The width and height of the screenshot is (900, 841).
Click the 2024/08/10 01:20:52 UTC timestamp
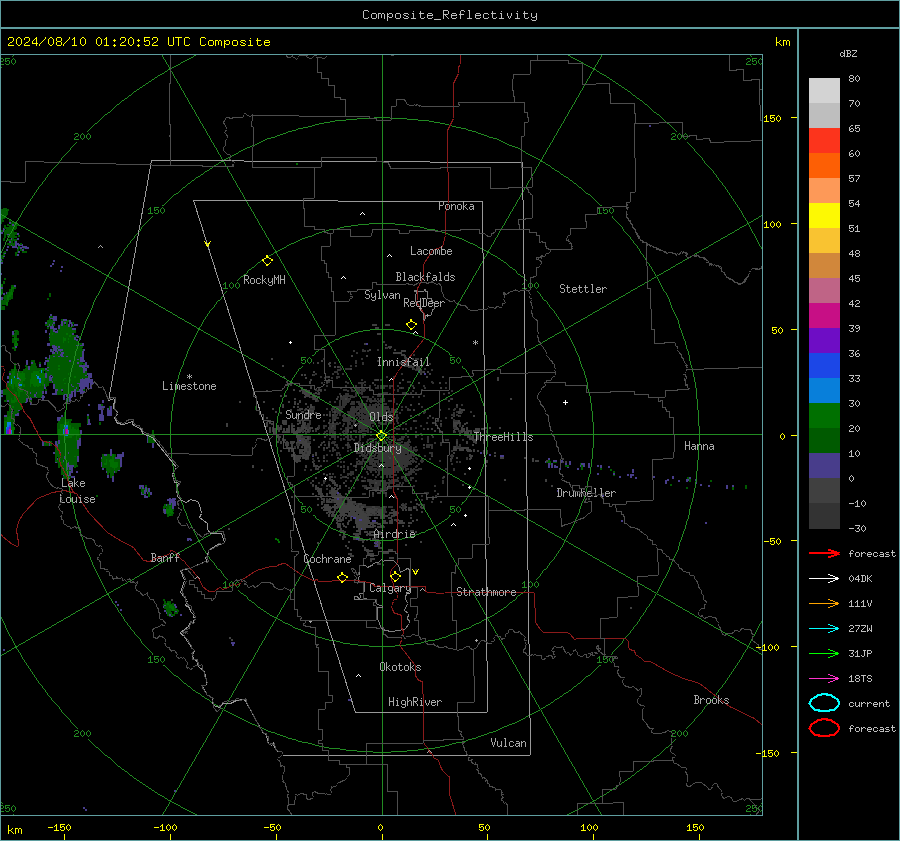pyautogui.click(x=99, y=42)
